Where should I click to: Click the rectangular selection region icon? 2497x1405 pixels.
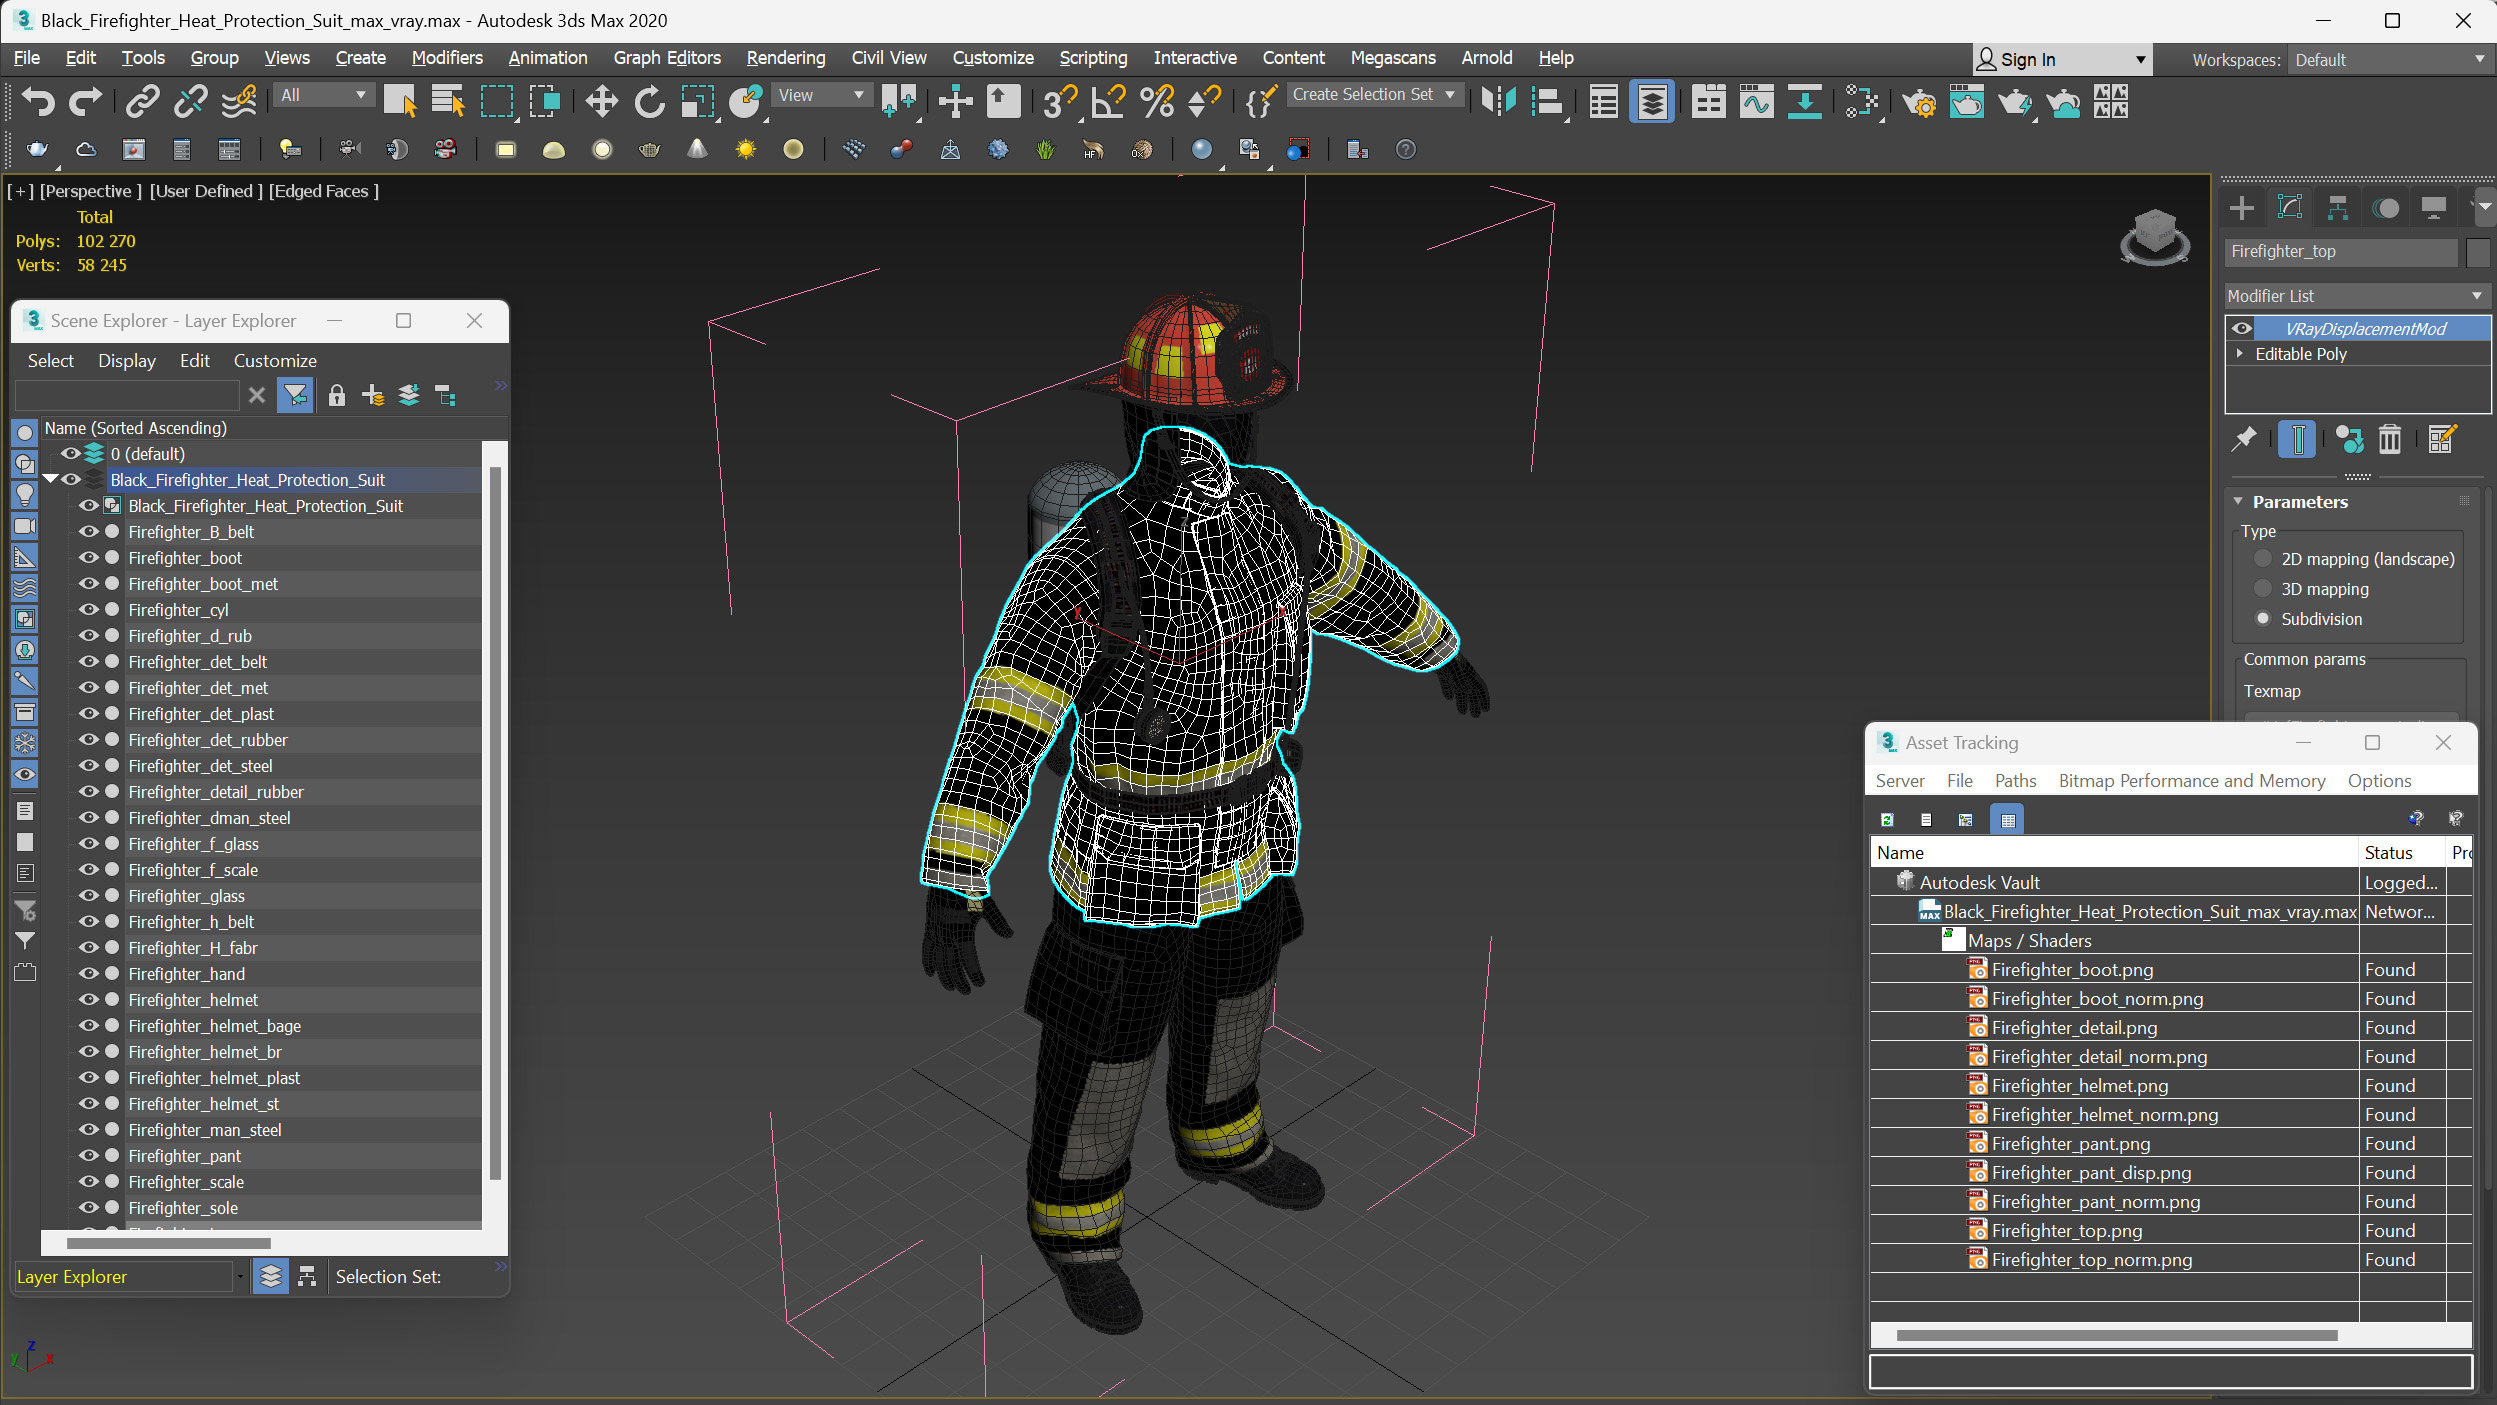click(x=497, y=101)
